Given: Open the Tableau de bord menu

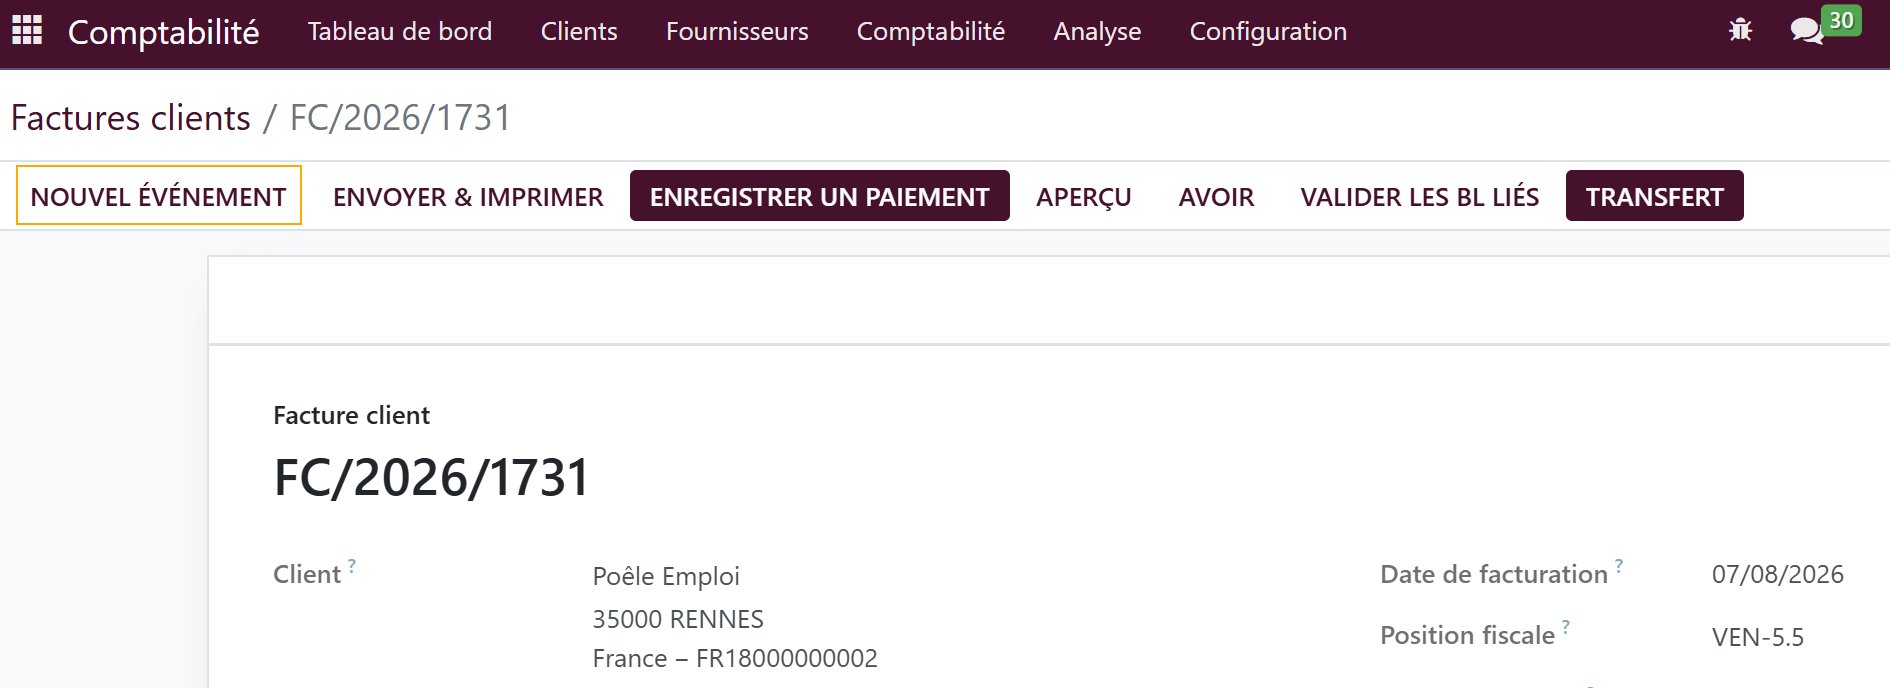Looking at the screenshot, I should [x=400, y=31].
